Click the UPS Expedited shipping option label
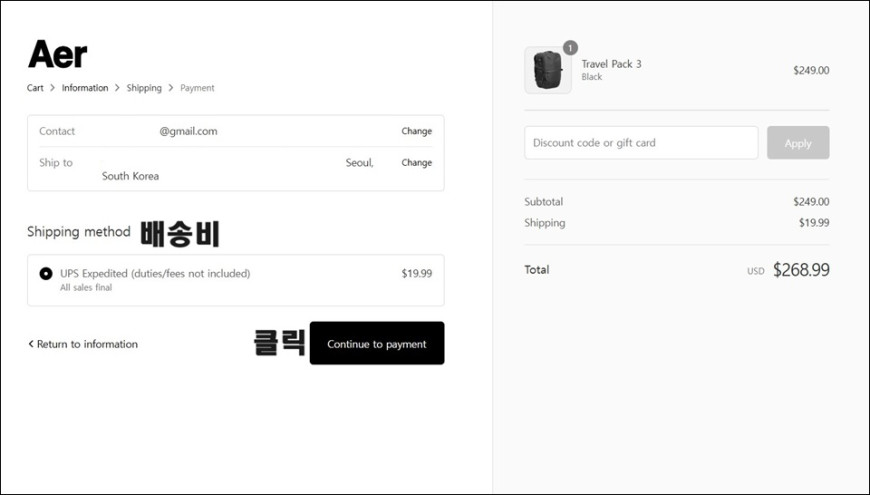 click(155, 274)
